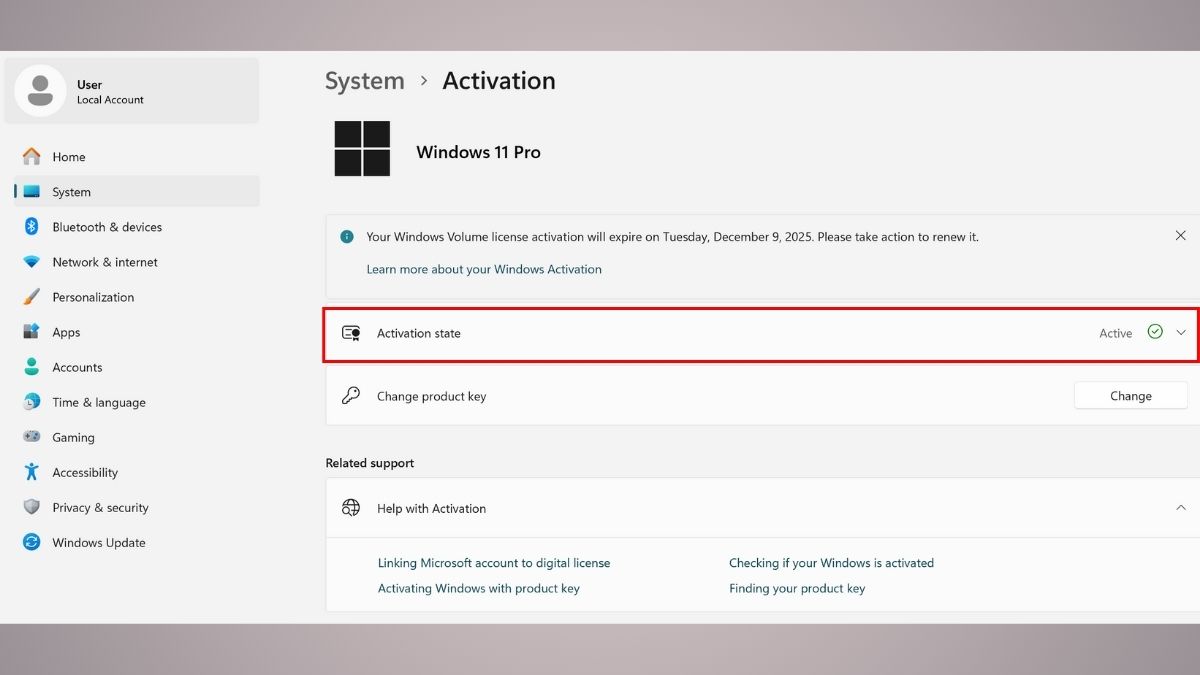Click the Privacy & security shield icon
Image resolution: width=1200 pixels, height=675 pixels.
pyautogui.click(x=31, y=507)
